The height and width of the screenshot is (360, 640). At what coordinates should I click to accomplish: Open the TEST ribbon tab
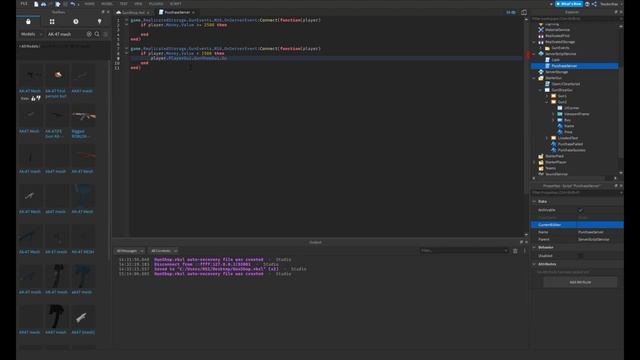pos(123,4)
